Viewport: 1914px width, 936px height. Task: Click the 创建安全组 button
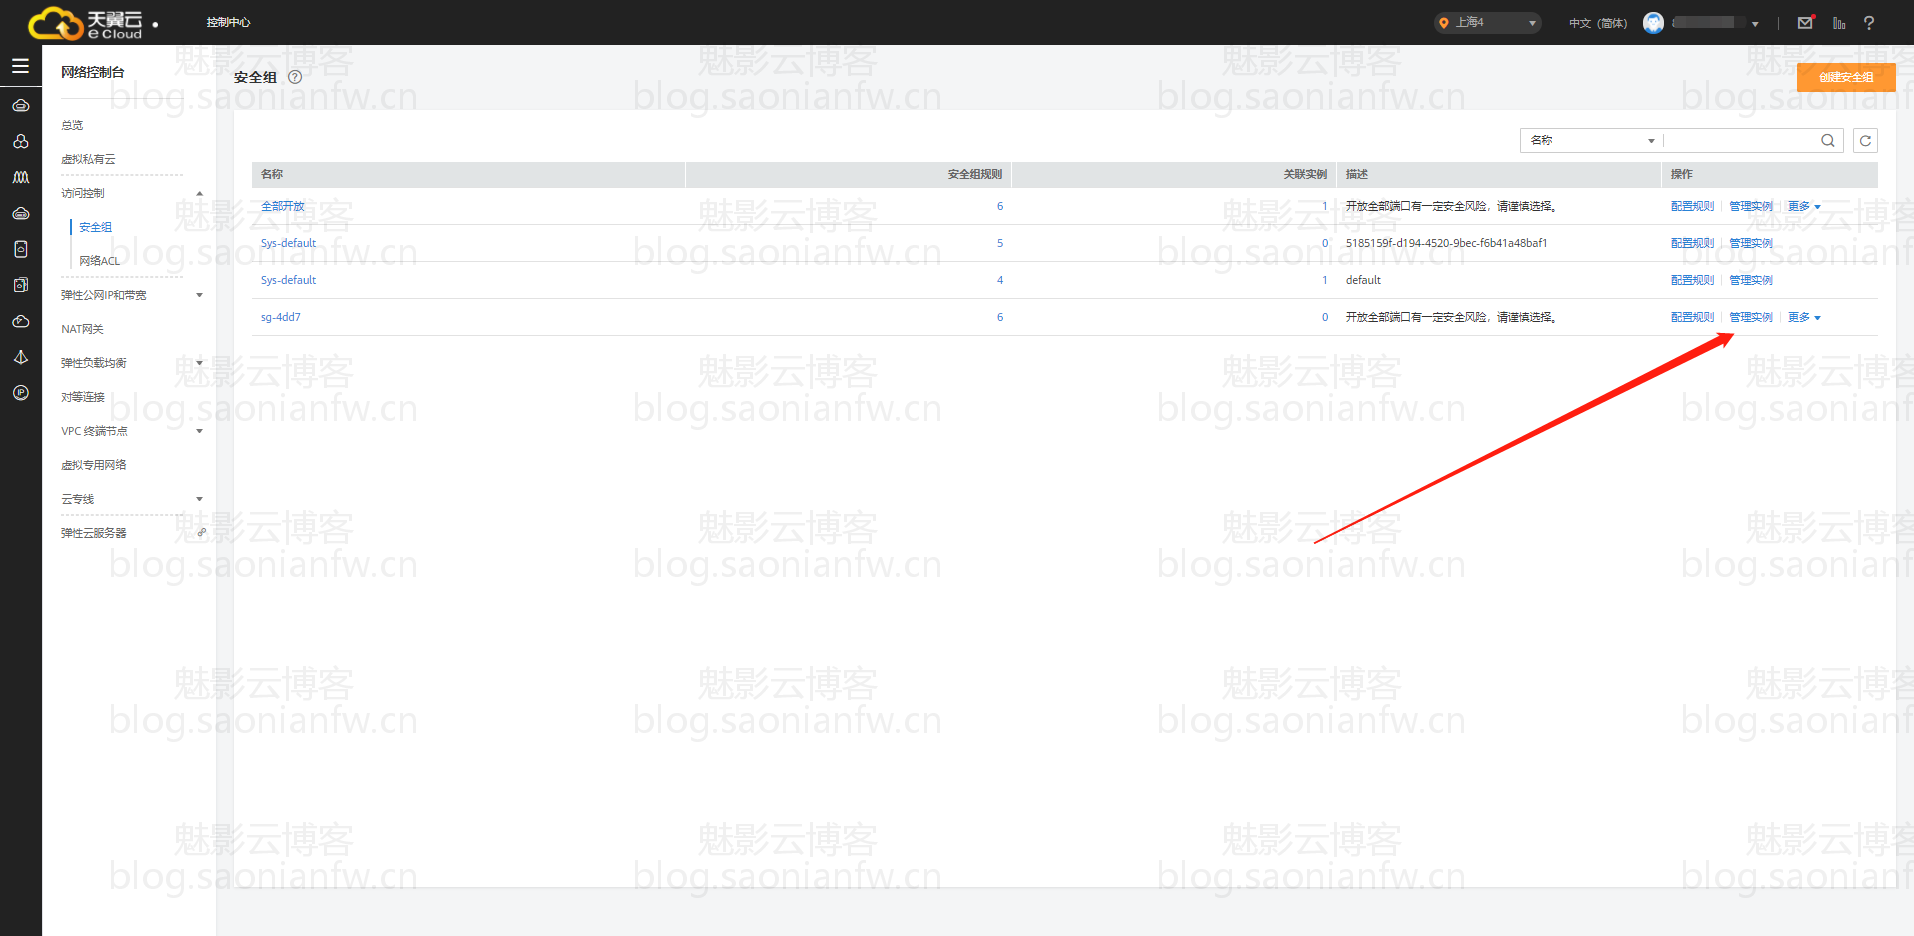click(x=1846, y=77)
